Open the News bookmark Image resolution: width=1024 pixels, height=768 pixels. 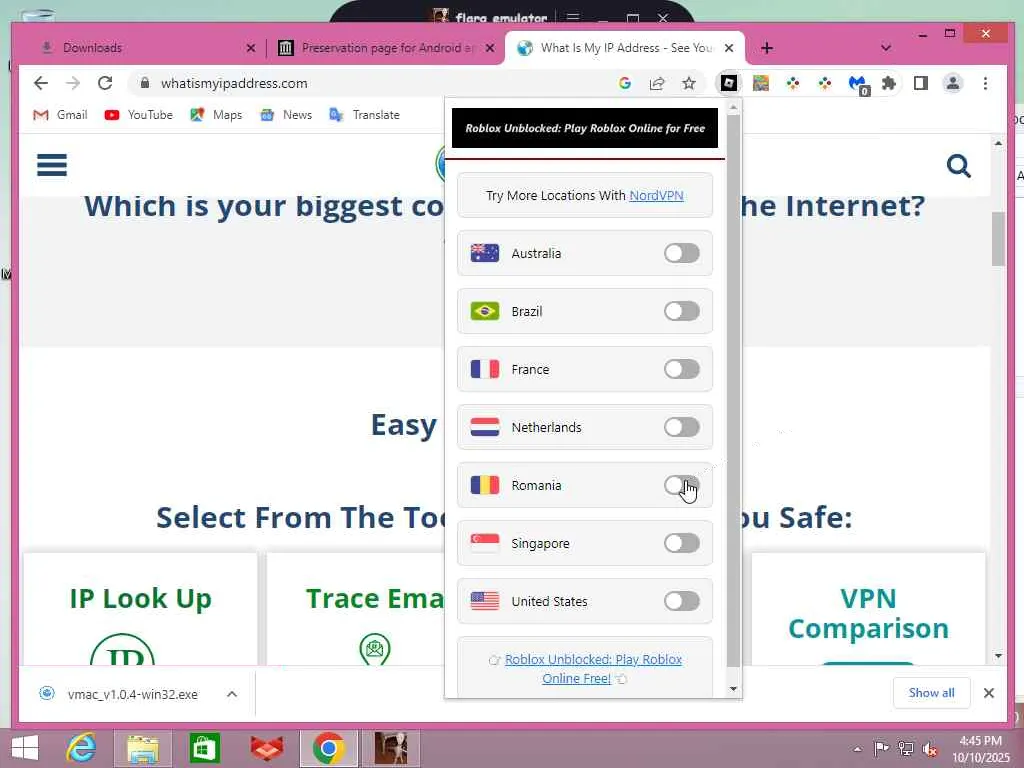point(286,115)
